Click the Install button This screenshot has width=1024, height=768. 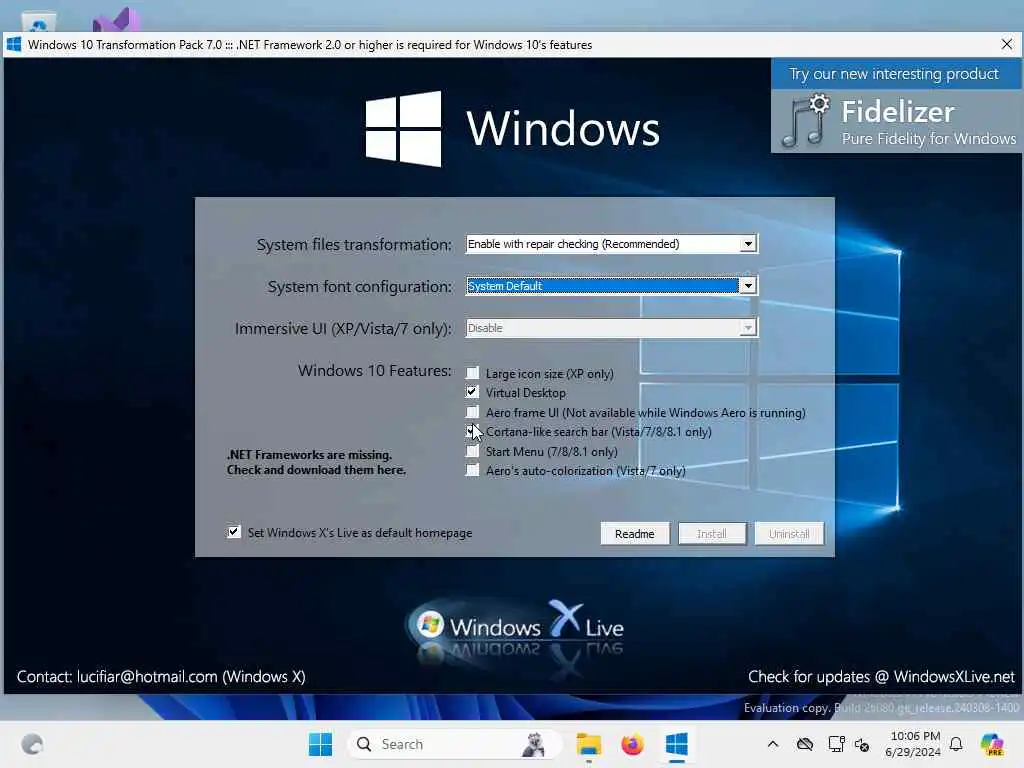(x=712, y=534)
